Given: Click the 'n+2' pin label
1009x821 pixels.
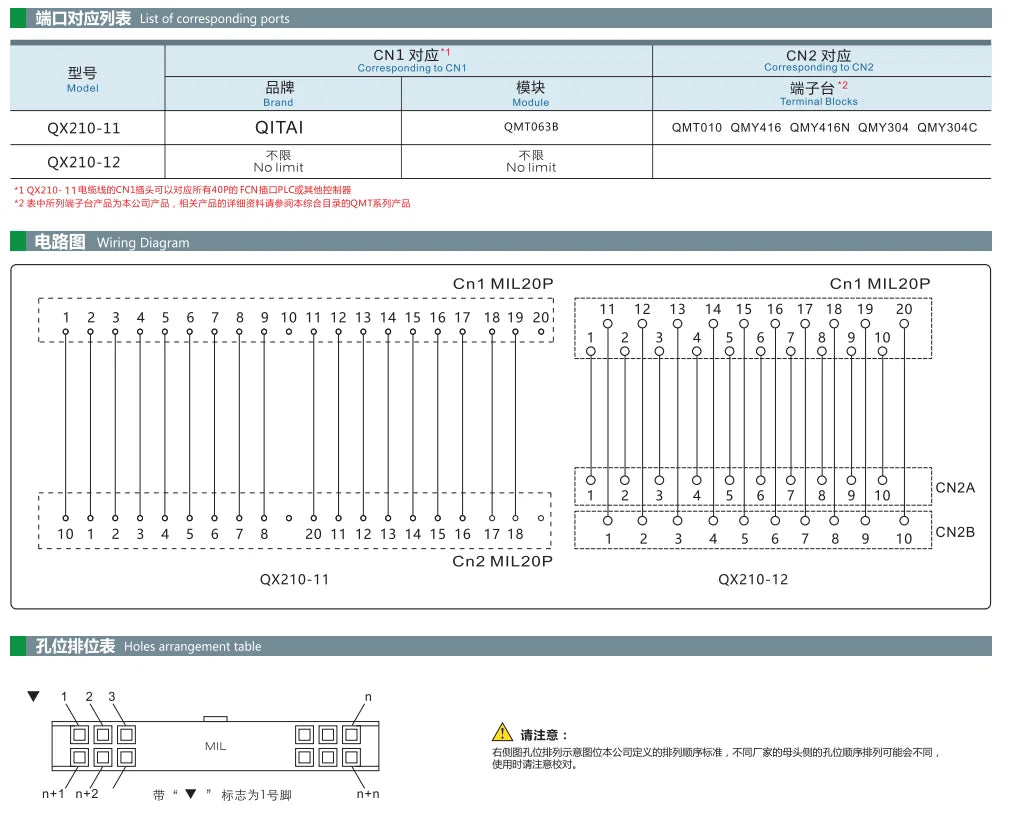Looking at the screenshot, I should (x=87, y=794).
